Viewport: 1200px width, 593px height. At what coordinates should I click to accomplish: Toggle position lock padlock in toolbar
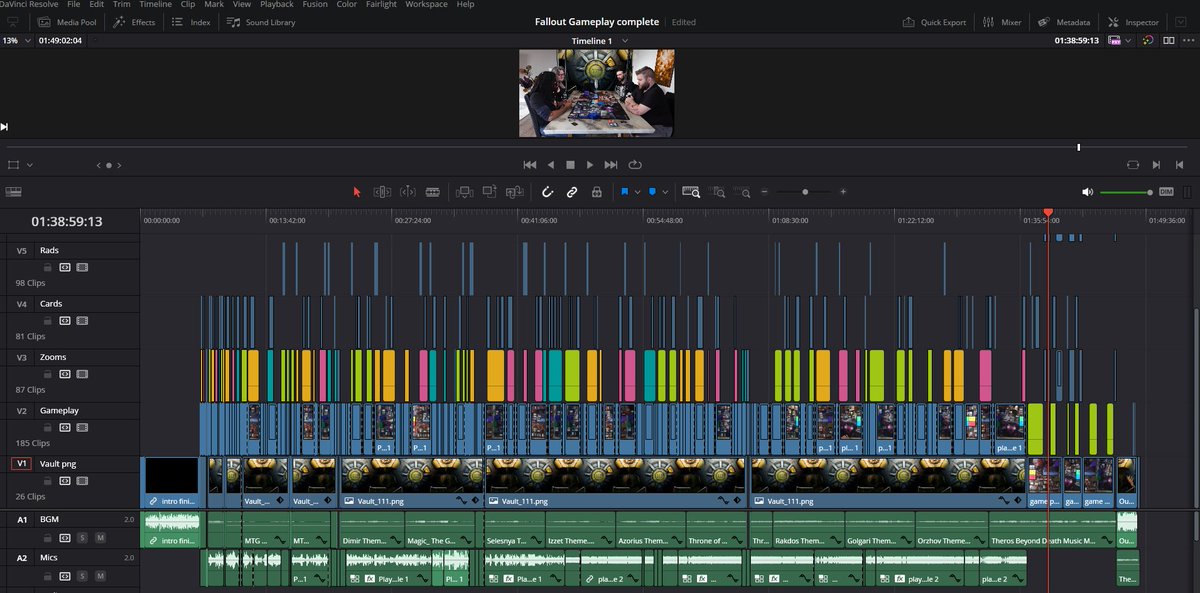597,191
